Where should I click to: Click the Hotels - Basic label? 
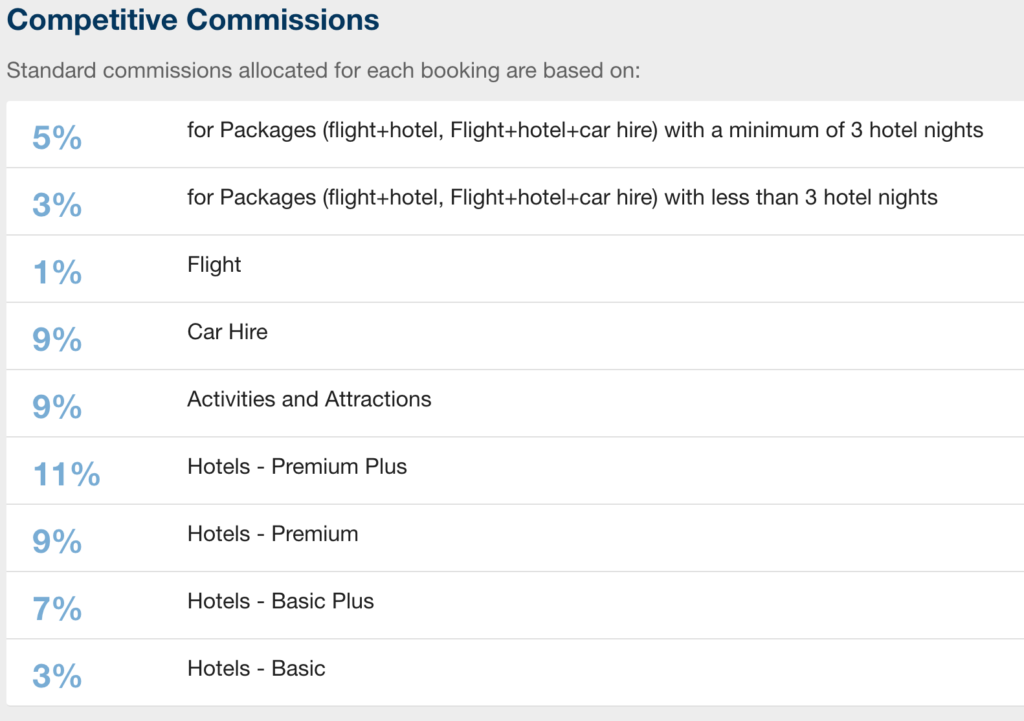coord(256,668)
